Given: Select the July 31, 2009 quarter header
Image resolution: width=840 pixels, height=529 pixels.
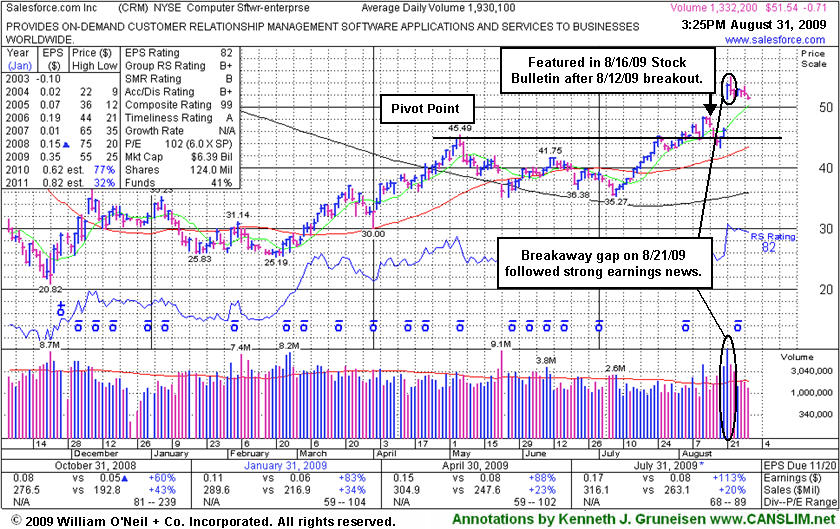Looking at the screenshot, I should pos(669,465).
